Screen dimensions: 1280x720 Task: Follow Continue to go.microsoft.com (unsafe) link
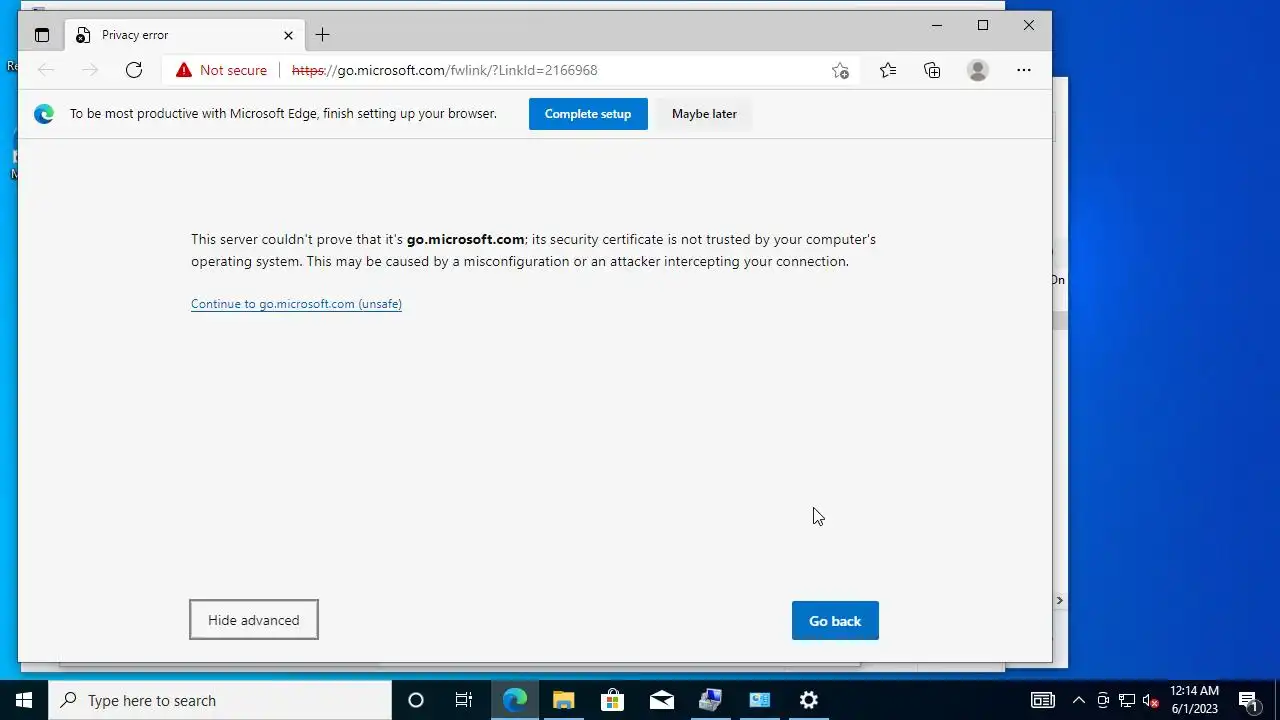tap(296, 304)
